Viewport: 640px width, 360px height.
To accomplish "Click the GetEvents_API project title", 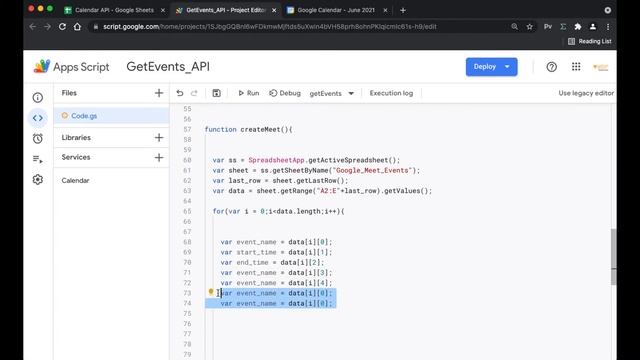I will 168,67.
